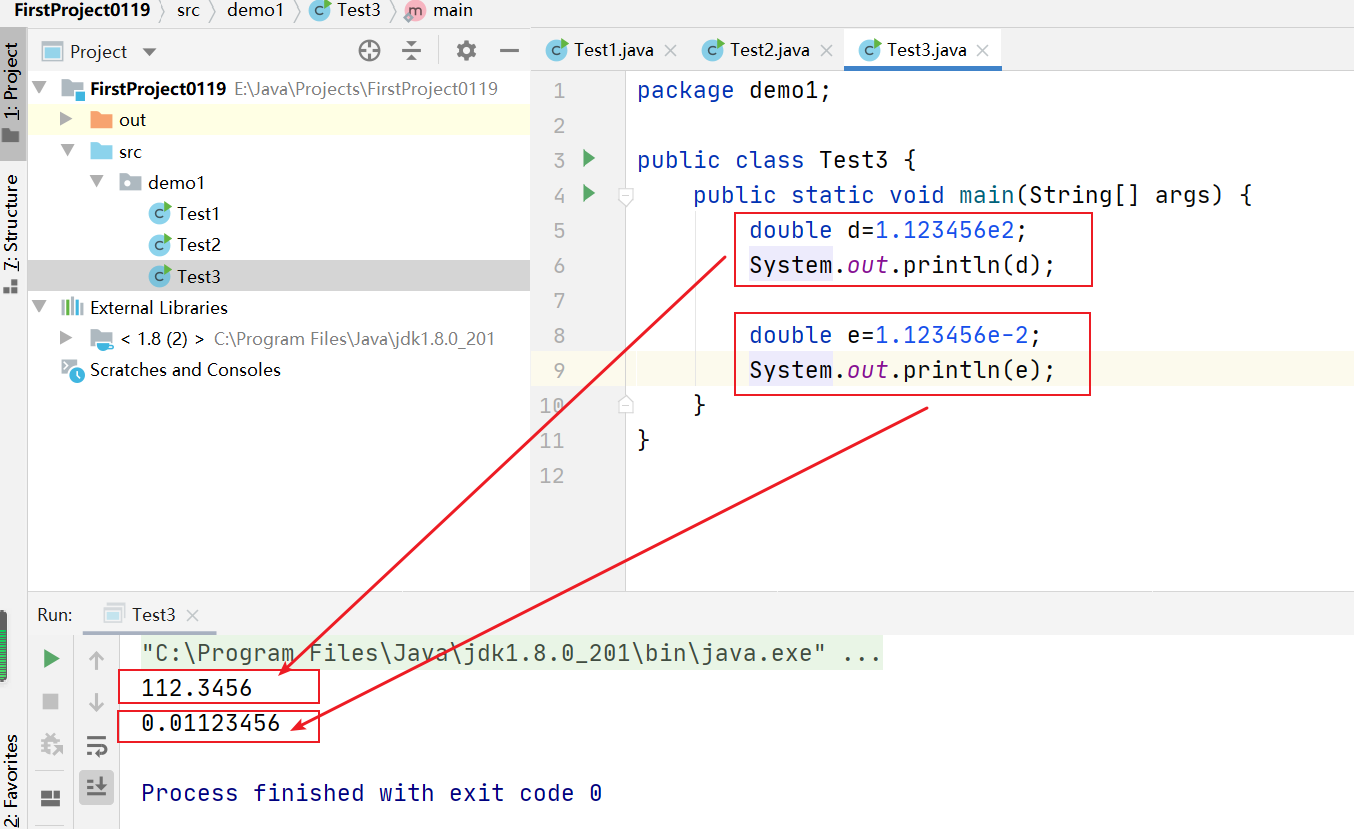Click the scroll up arrow in Run panel
The image size is (1354, 829).
(96, 660)
